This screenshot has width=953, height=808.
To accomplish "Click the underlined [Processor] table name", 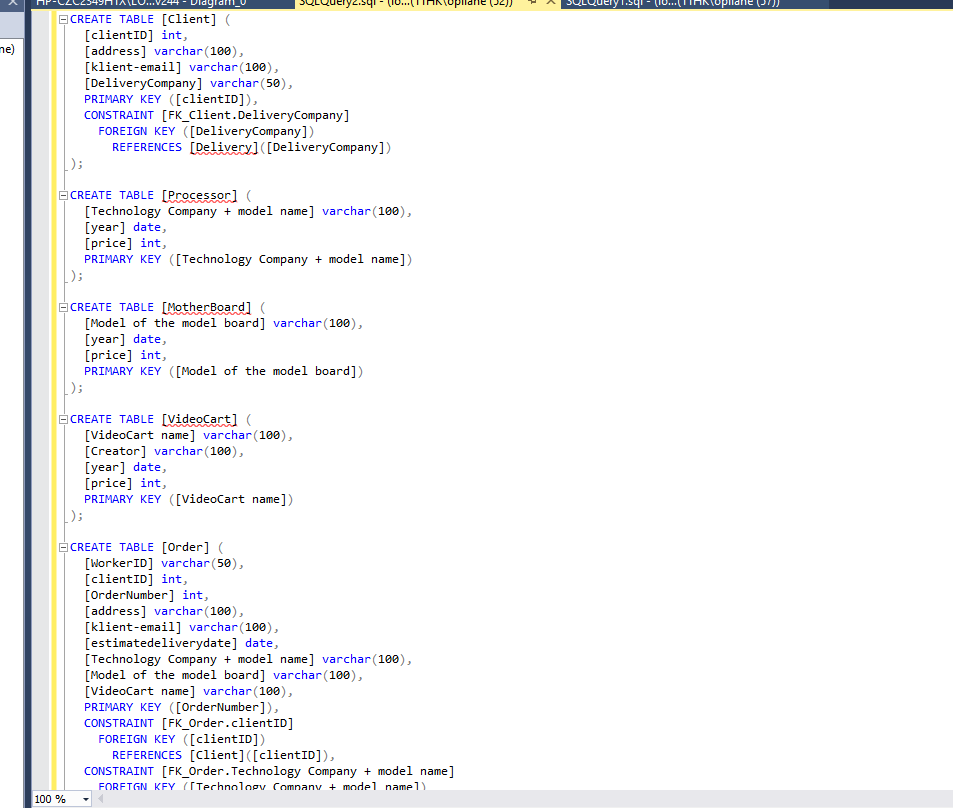I will click(x=199, y=195).
